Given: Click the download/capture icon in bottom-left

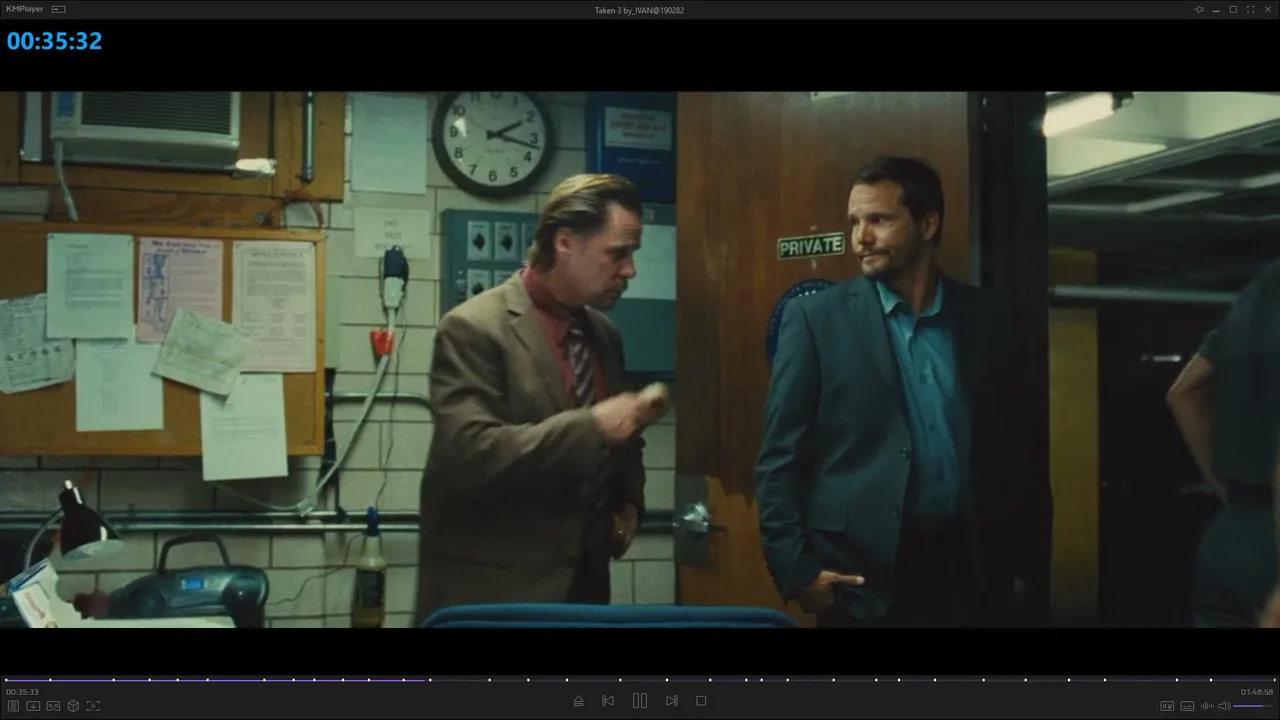Looking at the screenshot, I should pos(33,706).
